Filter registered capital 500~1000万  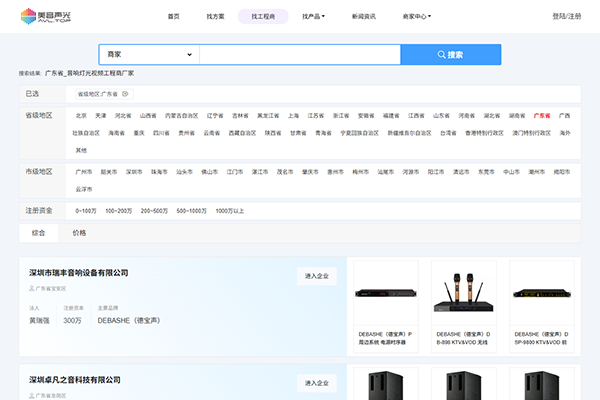191,211
